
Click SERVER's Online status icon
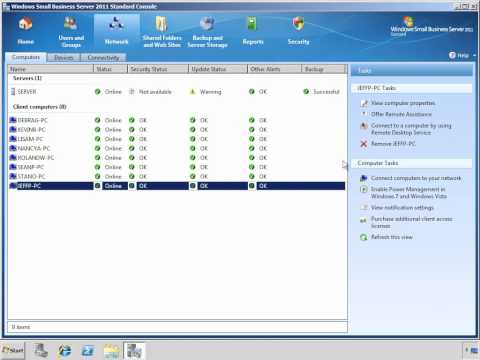tap(97, 91)
